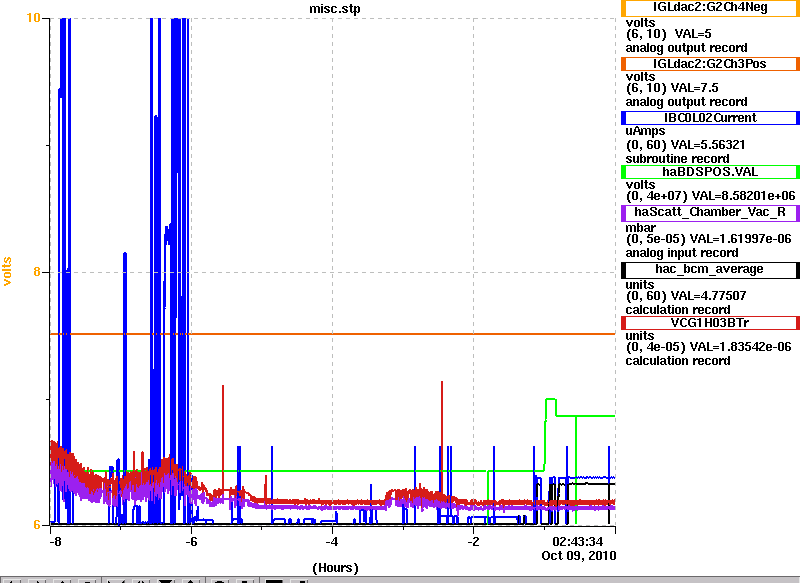
Task: Click the y-axis value 8
Action: pos(37,271)
